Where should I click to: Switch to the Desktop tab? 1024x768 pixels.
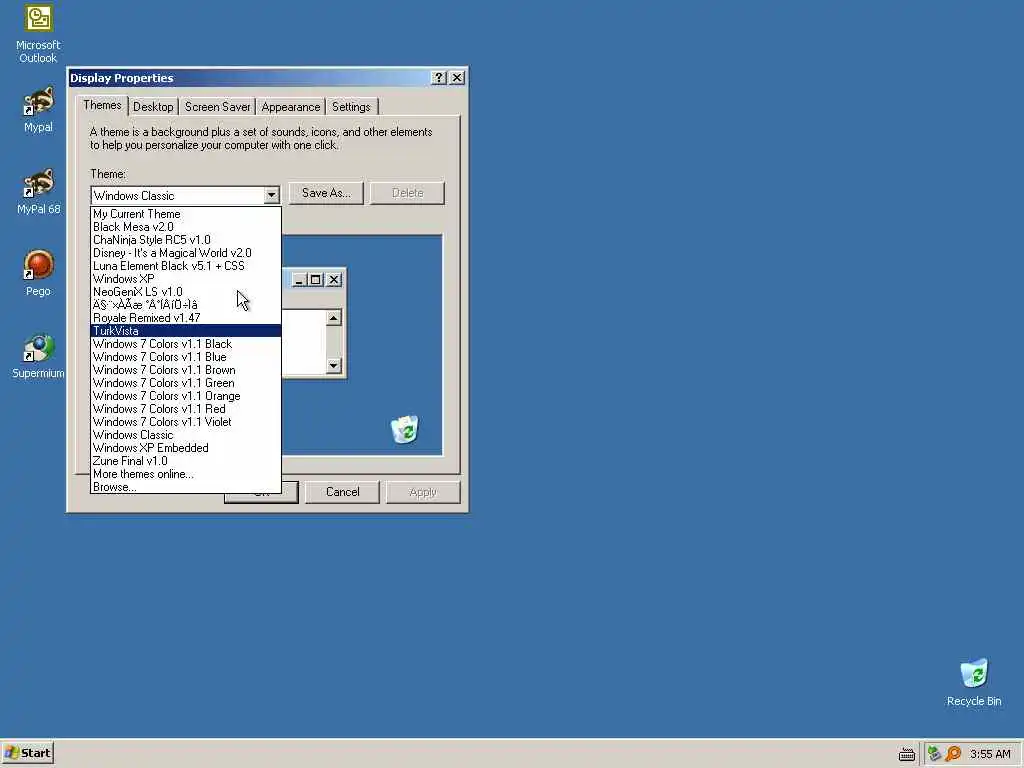pyautogui.click(x=153, y=107)
